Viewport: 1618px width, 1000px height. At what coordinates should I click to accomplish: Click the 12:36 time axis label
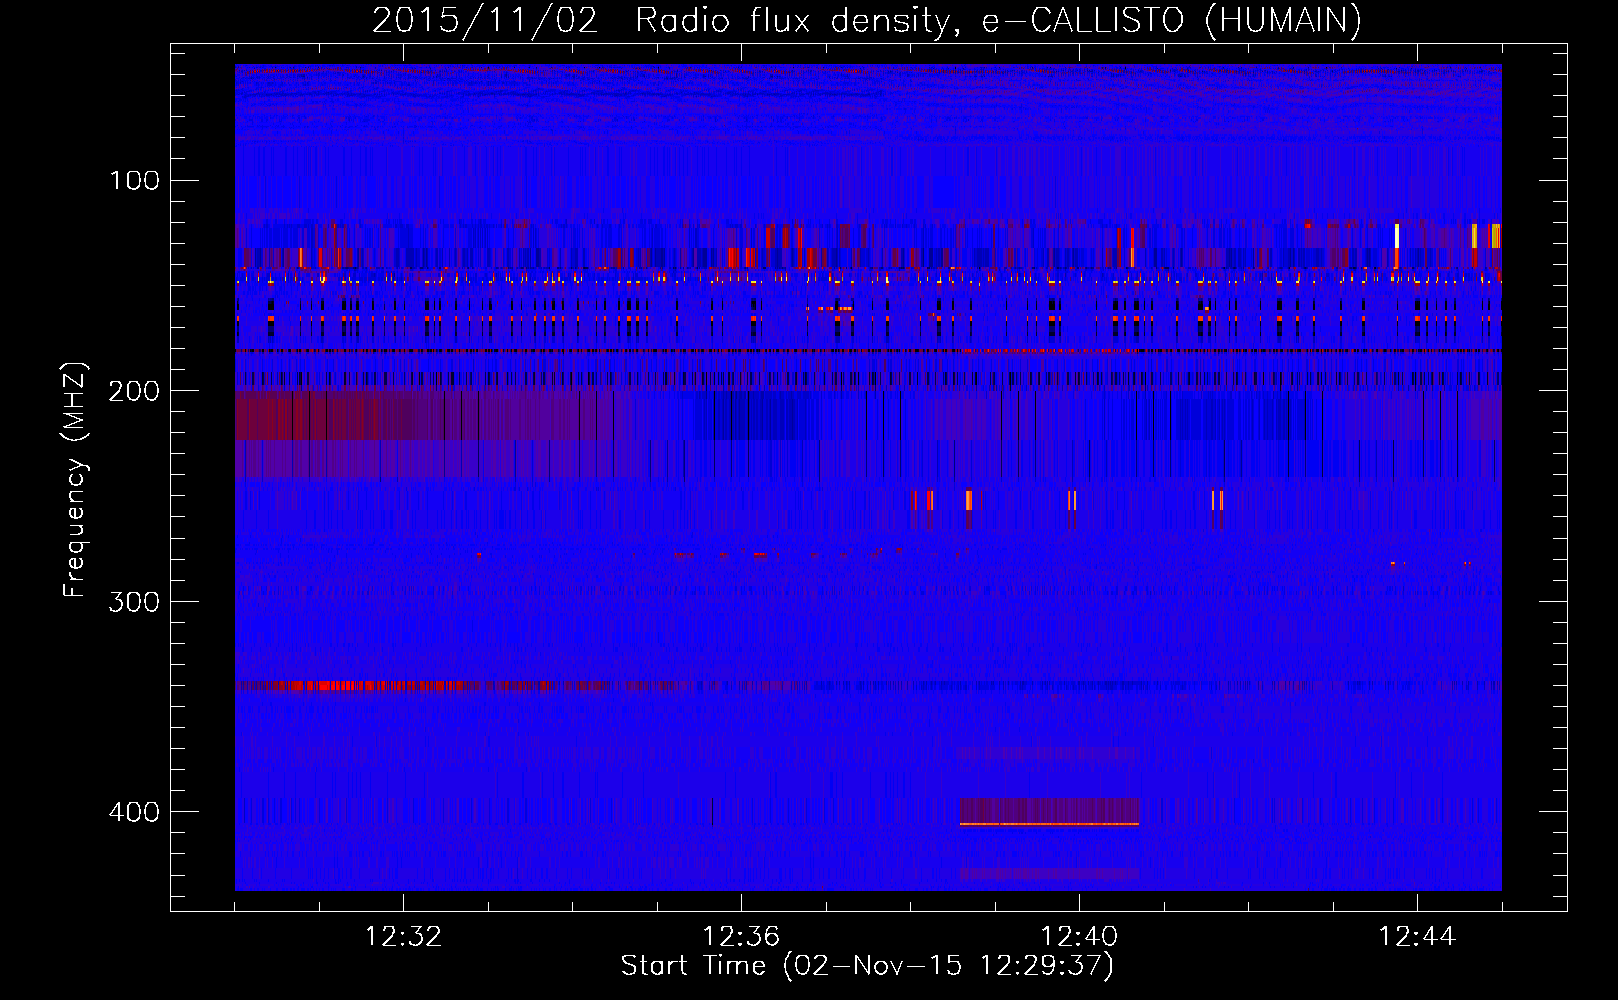click(741, 937)
